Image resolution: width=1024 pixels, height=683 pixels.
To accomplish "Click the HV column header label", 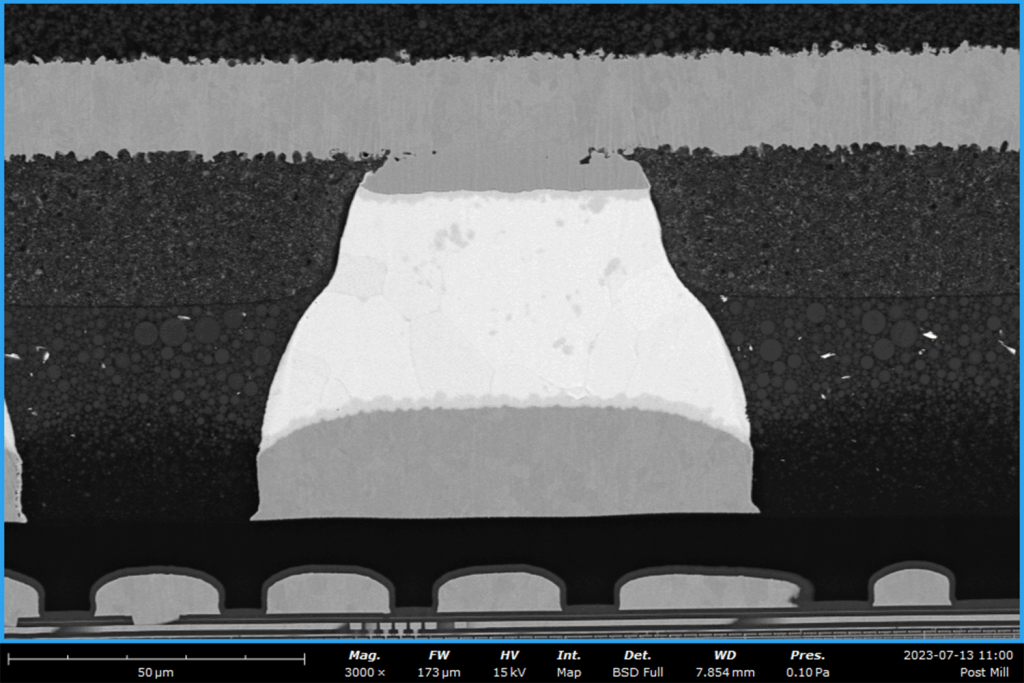I will pos(509,654).
